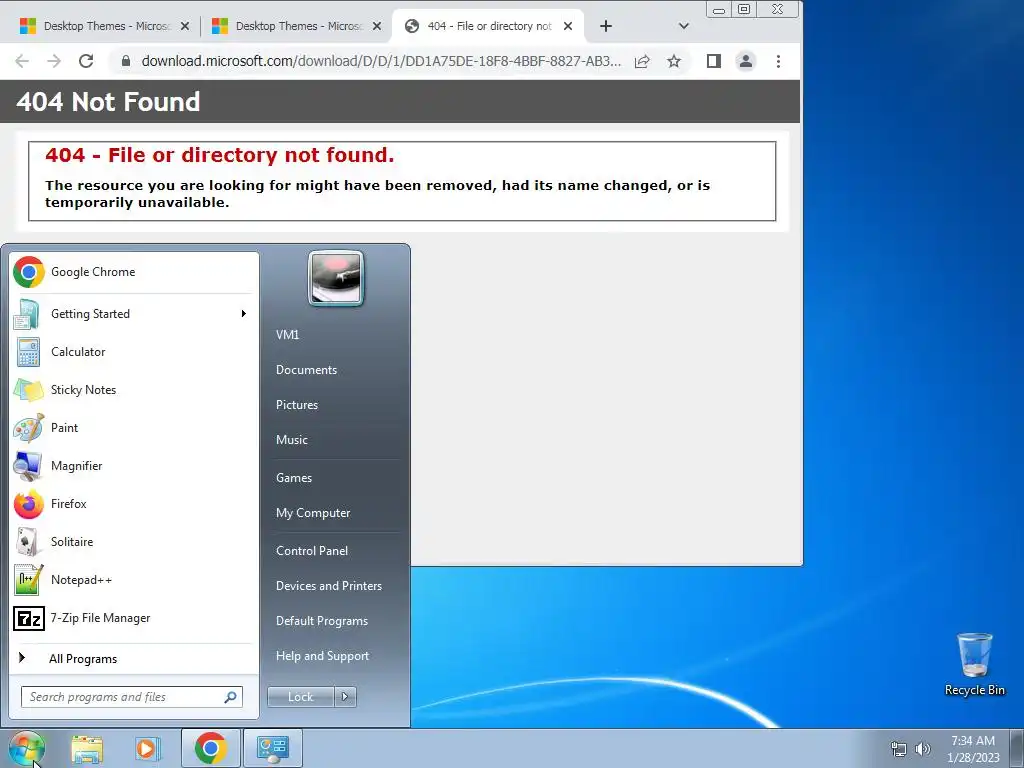Launch Getting Started from Start menu
Viewport: 1024px width, 768px height.
[134, 313]
